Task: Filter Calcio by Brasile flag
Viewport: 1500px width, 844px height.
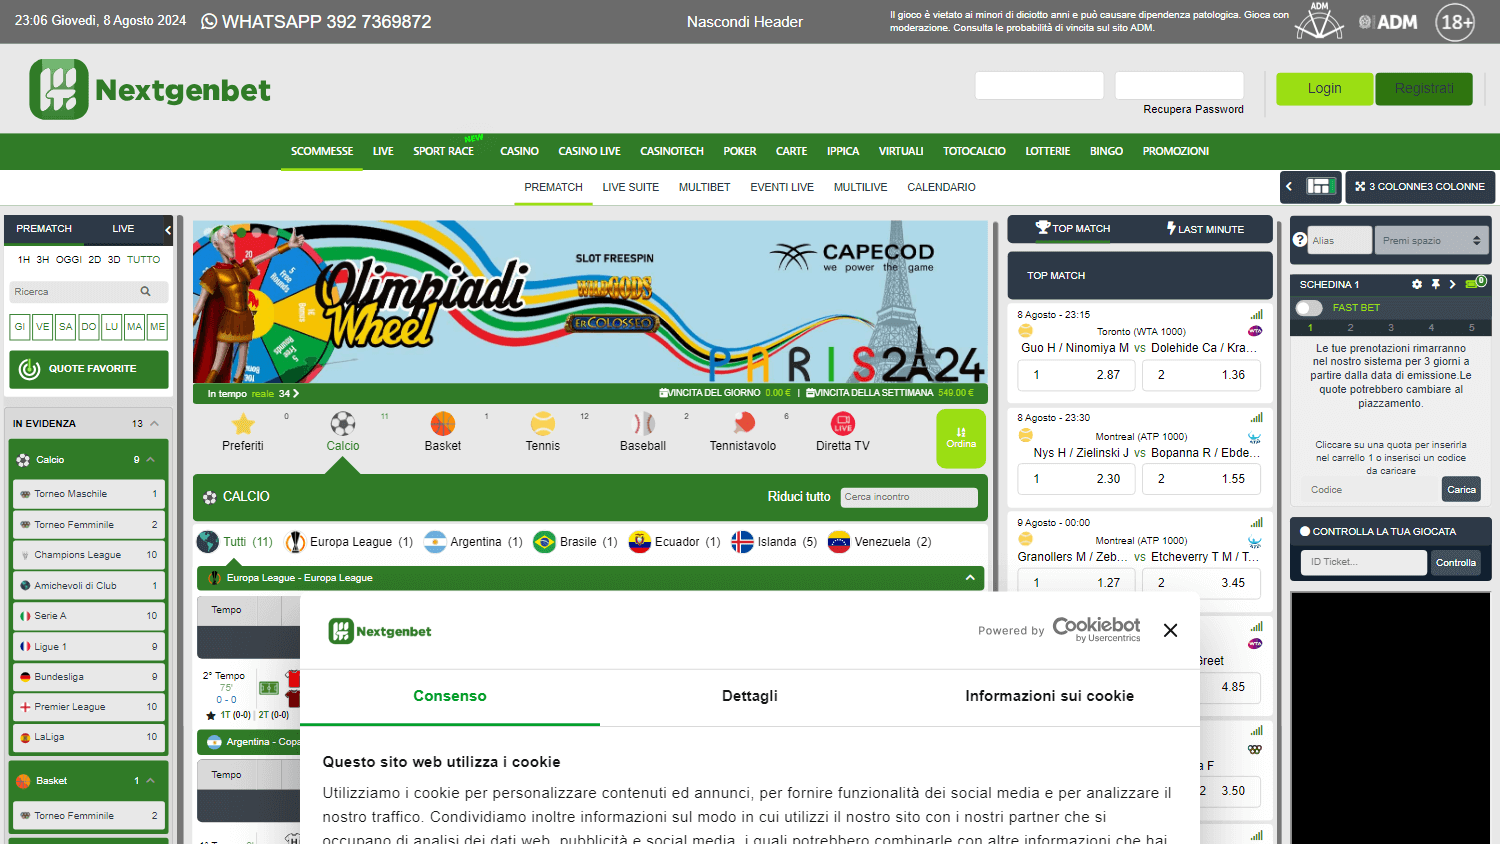Action: coord(544,542)
